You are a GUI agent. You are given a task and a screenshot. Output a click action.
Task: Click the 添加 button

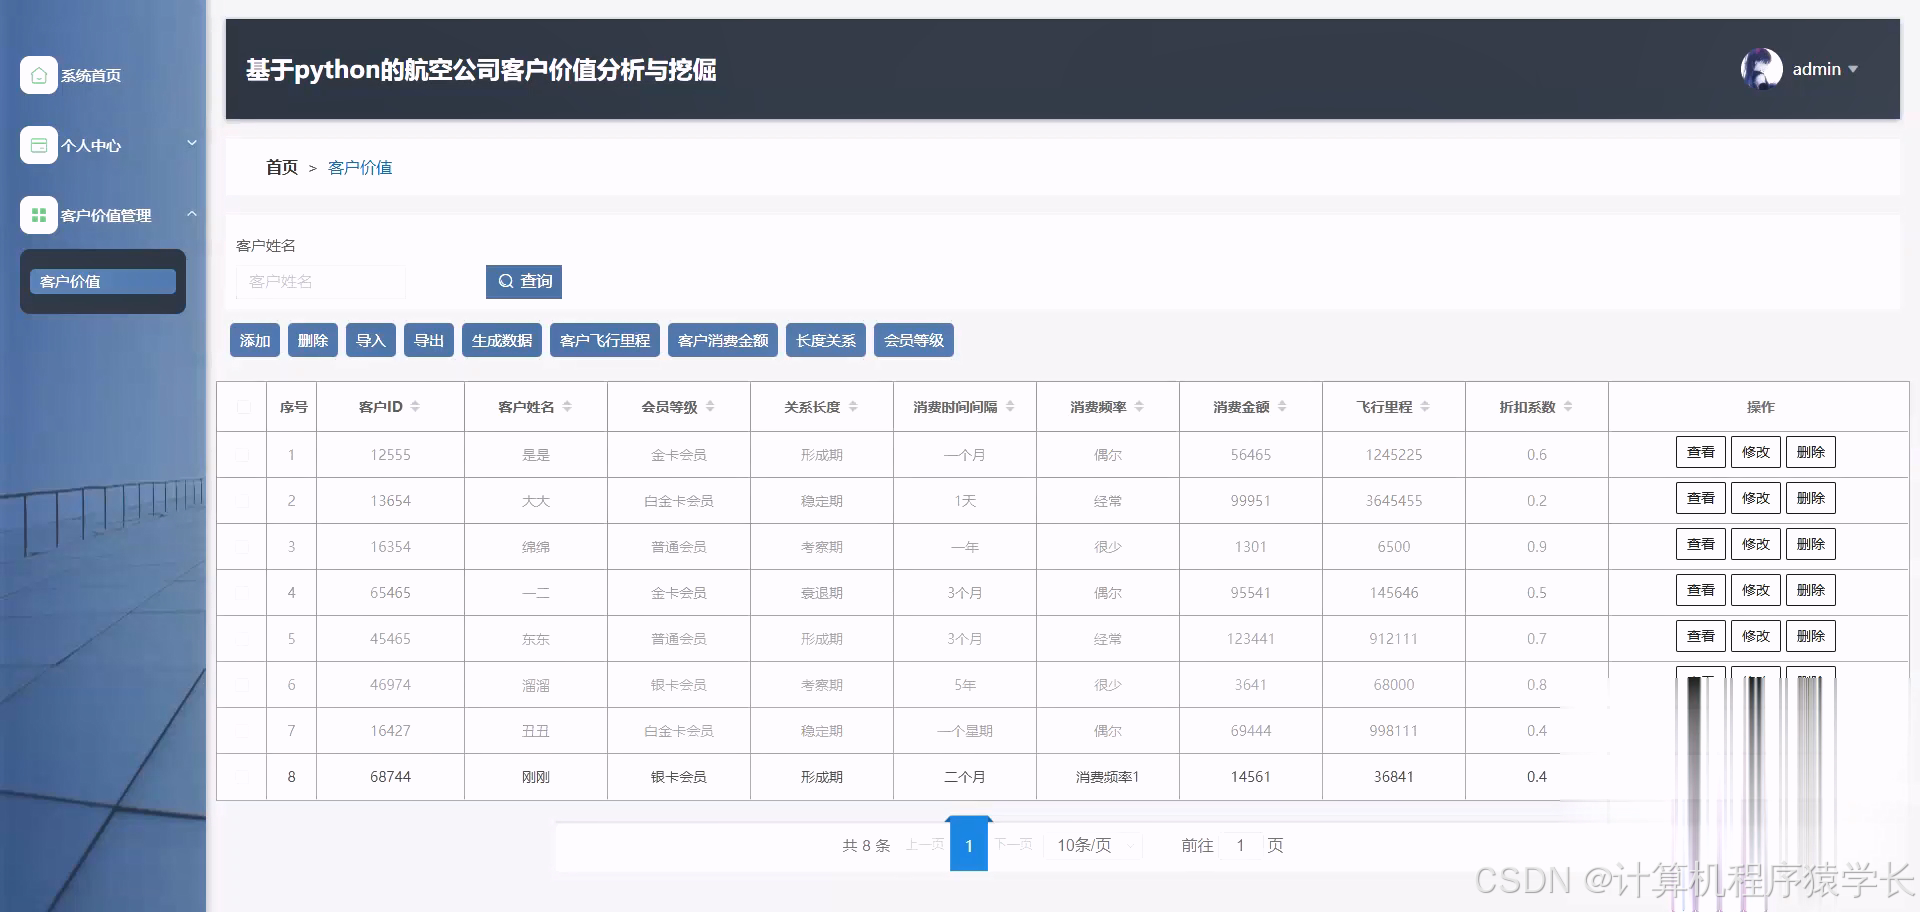tap(254, 339)
